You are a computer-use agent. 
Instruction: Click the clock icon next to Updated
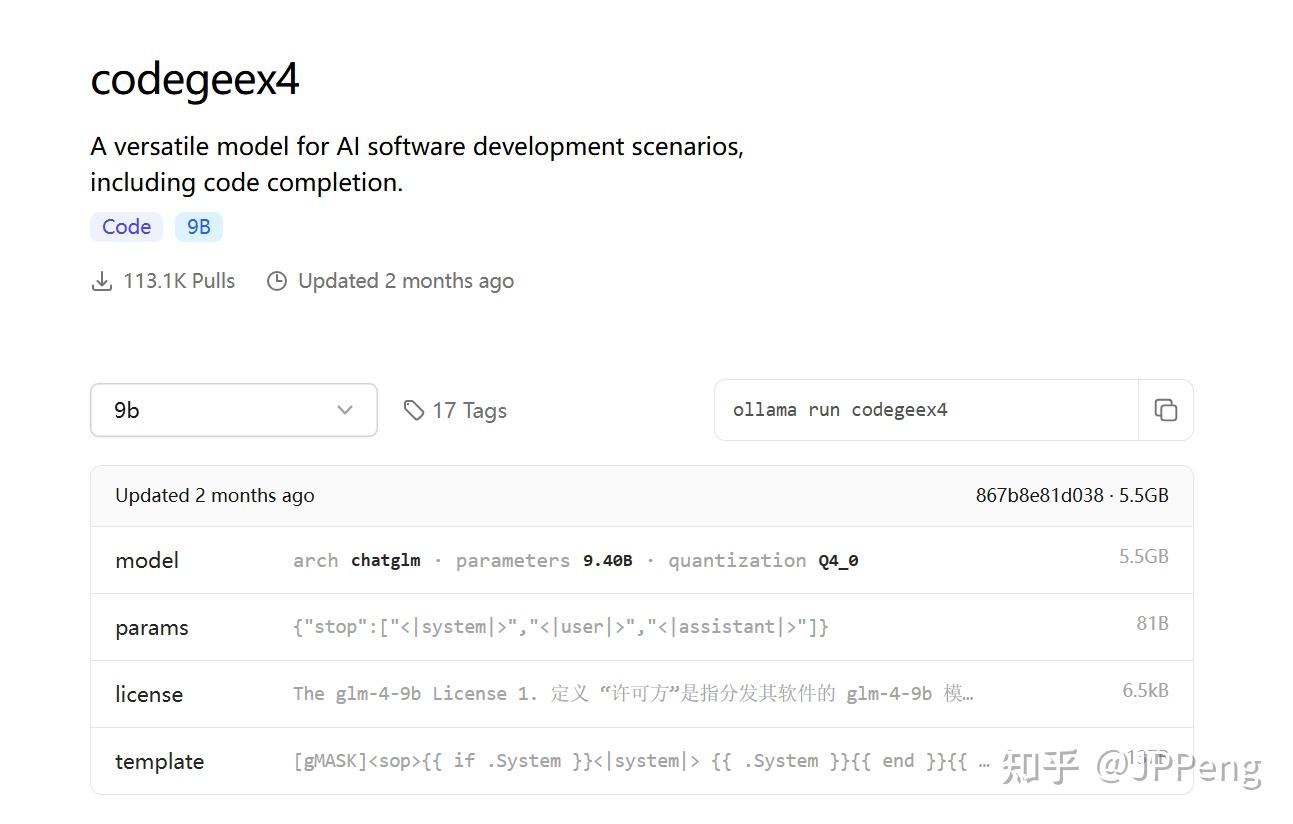tap(277, 281)
